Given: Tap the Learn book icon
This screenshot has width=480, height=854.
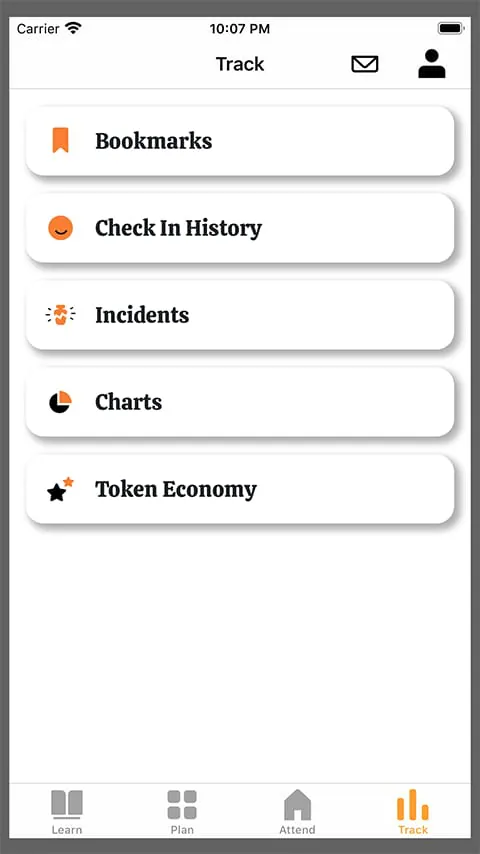Looking at the screenshot, I should [x=67, y=804].
